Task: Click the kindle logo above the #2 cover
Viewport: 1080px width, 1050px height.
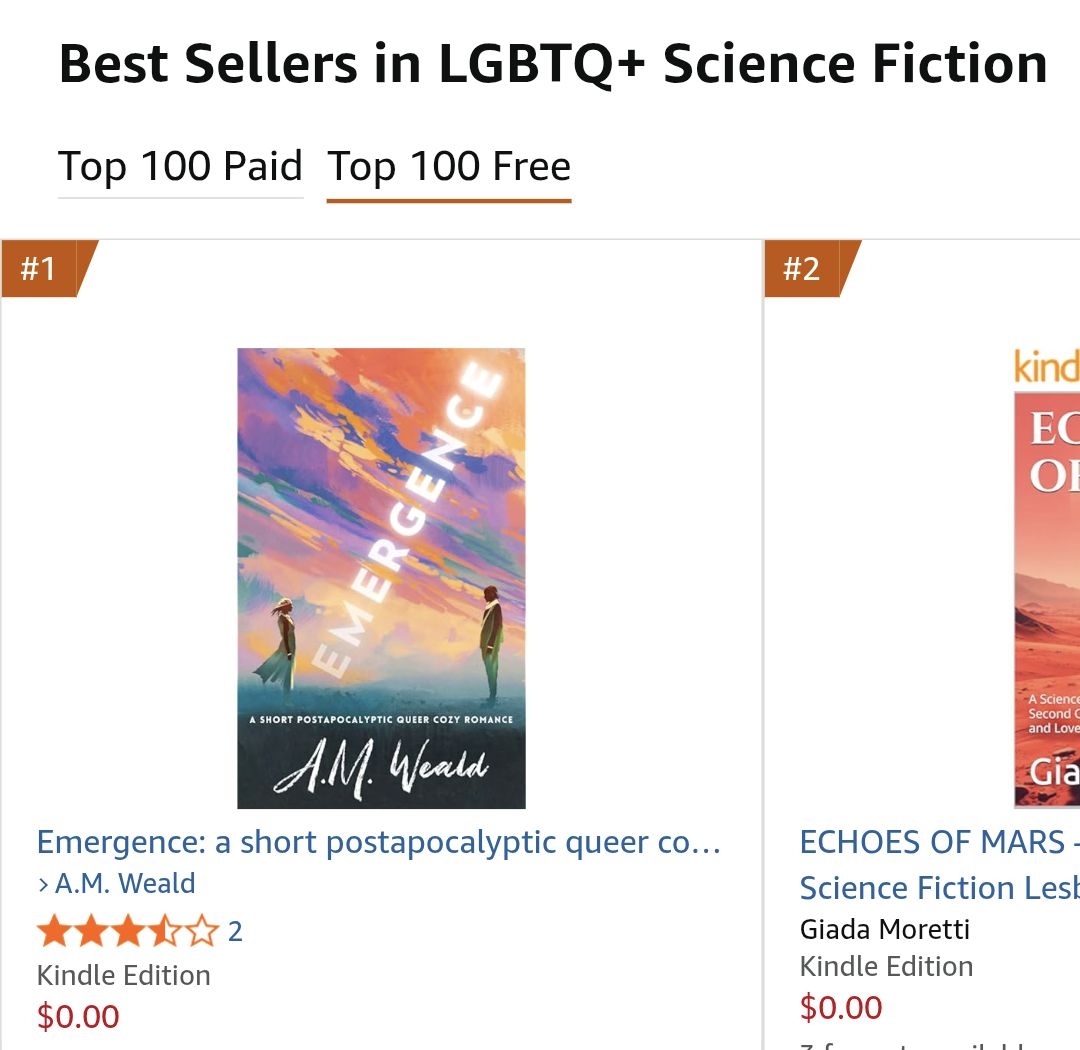Action: (x=1047, y=368)
